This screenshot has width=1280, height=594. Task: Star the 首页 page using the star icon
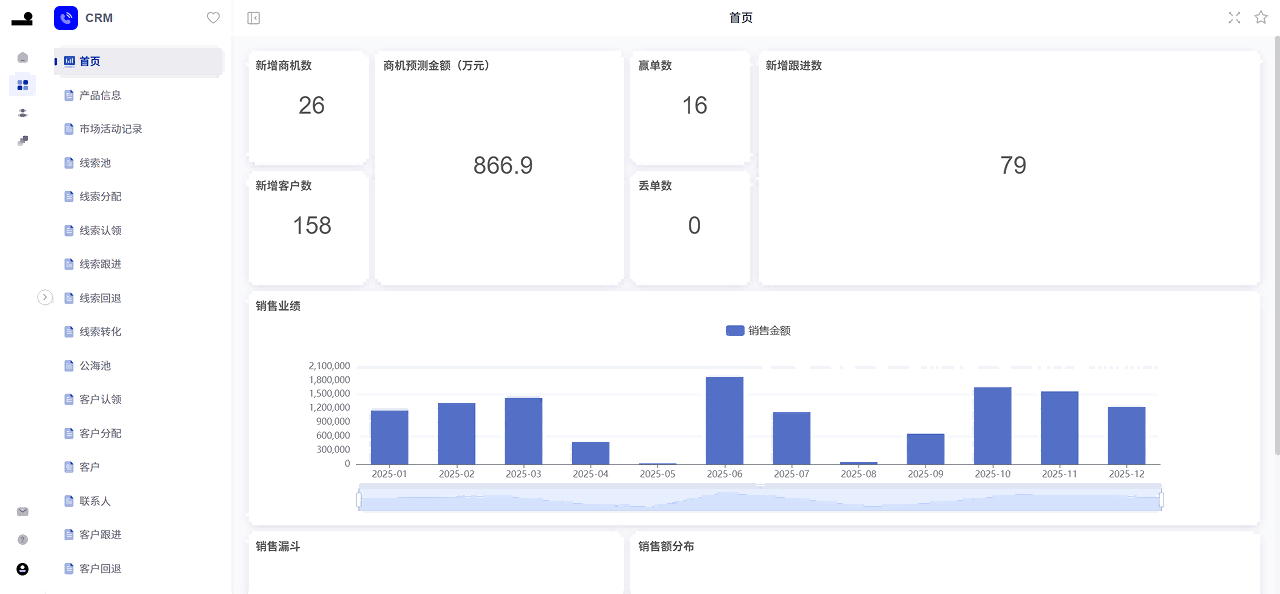(1260, 17)
